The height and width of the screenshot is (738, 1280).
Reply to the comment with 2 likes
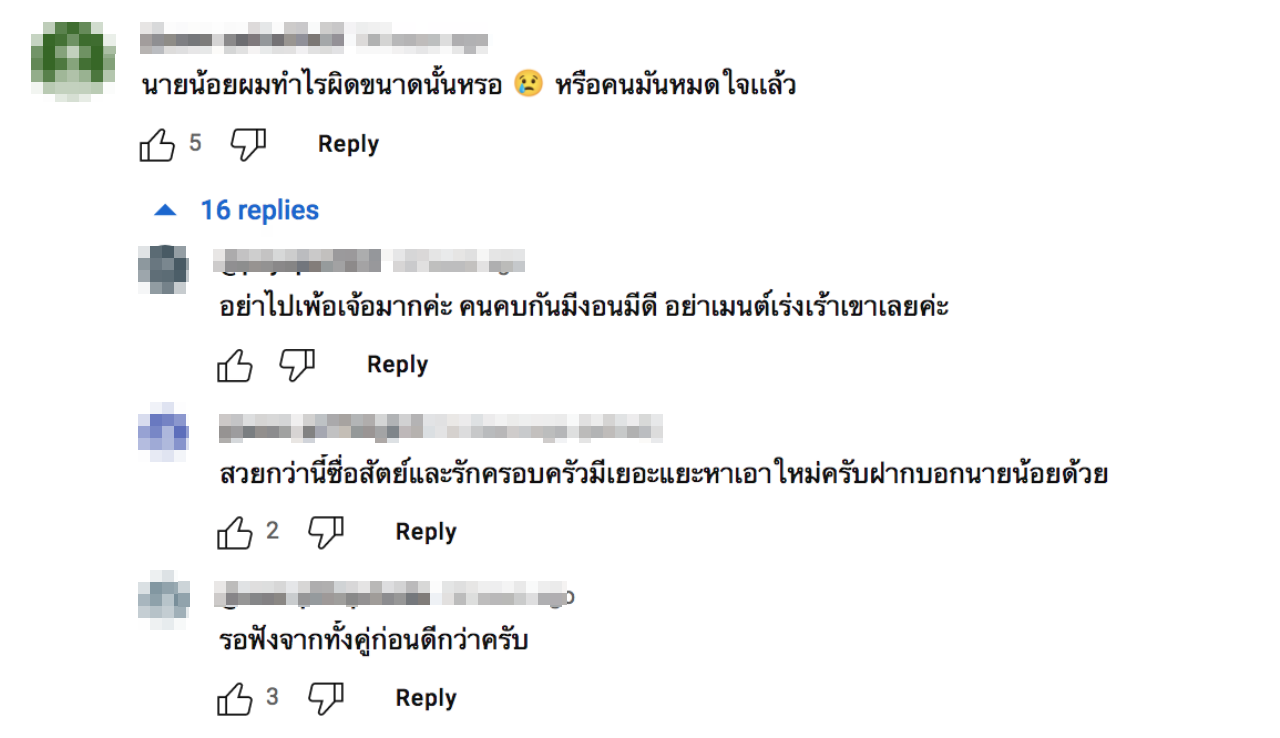pyautogui.click(x=426, y=532)
